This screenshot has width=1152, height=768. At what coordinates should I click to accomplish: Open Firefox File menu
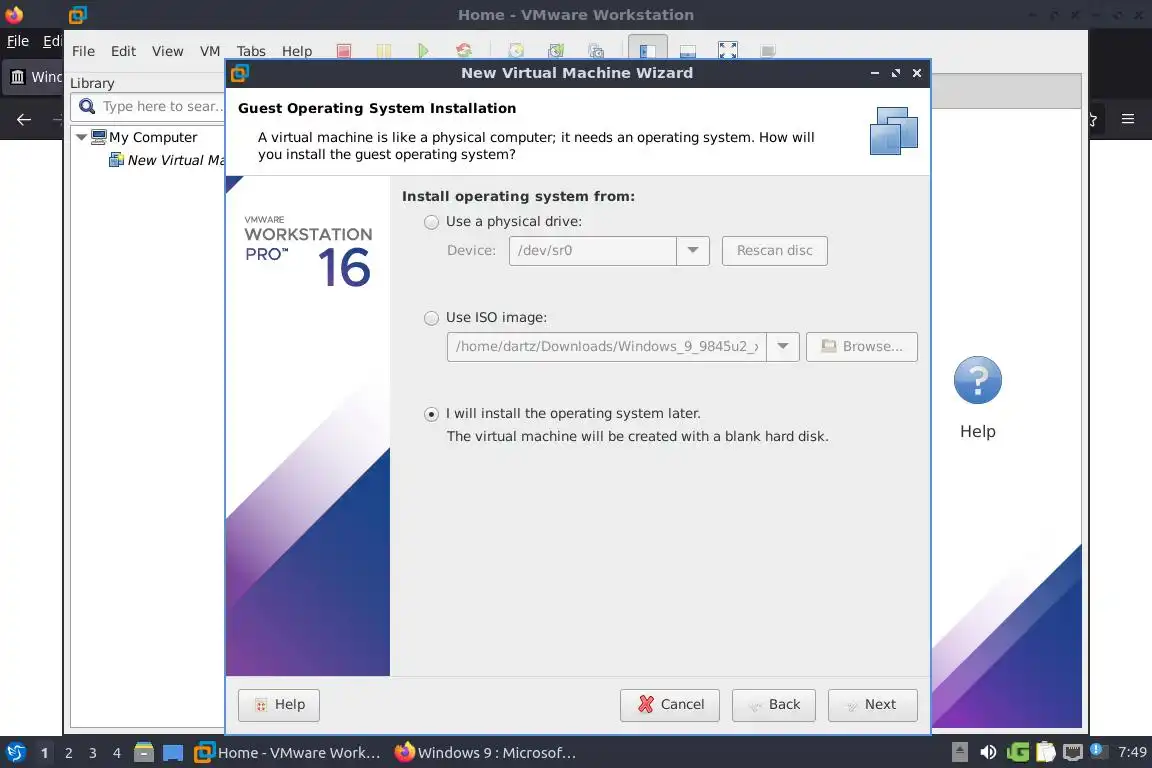[18, 41]
